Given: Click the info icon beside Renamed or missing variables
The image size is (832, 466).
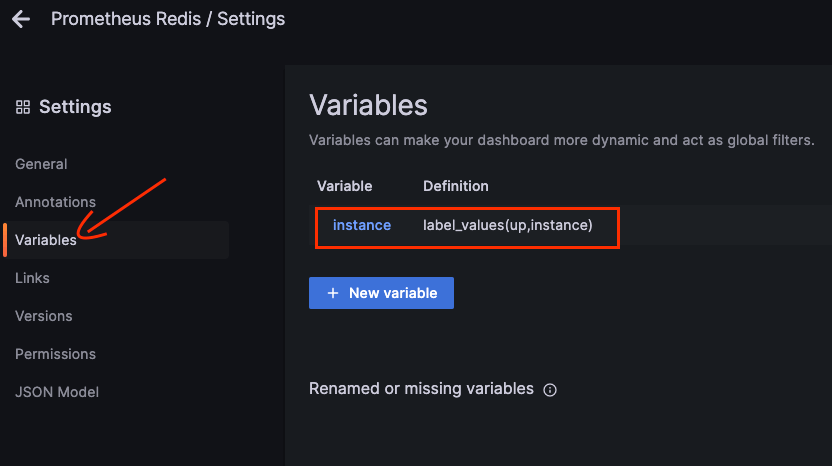Looking at the screenshot, I should (x=549, y=390).
